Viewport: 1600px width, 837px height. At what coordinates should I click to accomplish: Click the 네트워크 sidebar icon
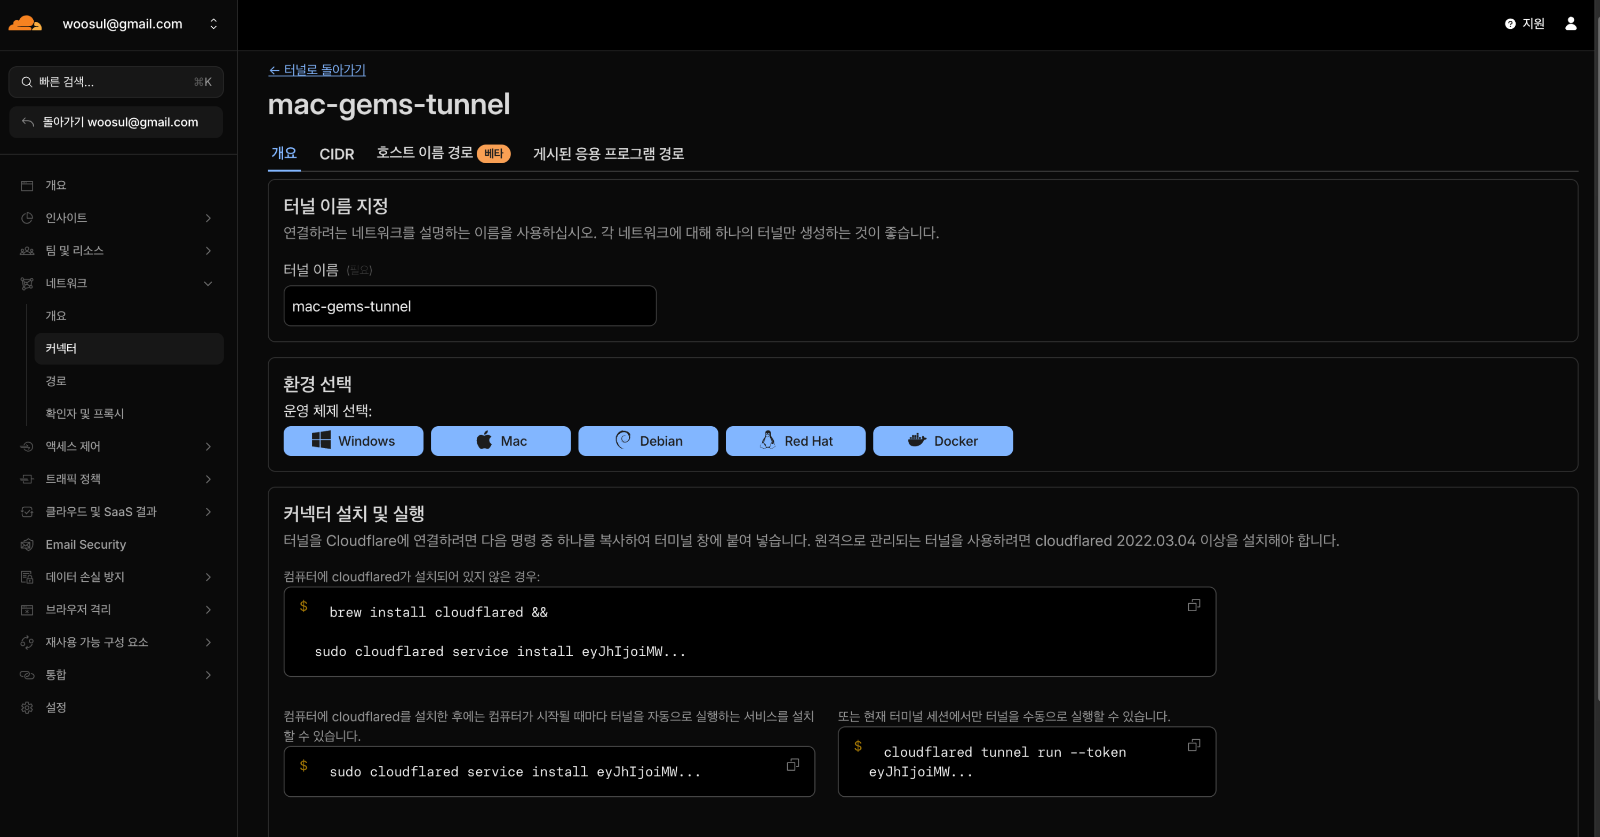coord(27,284)
